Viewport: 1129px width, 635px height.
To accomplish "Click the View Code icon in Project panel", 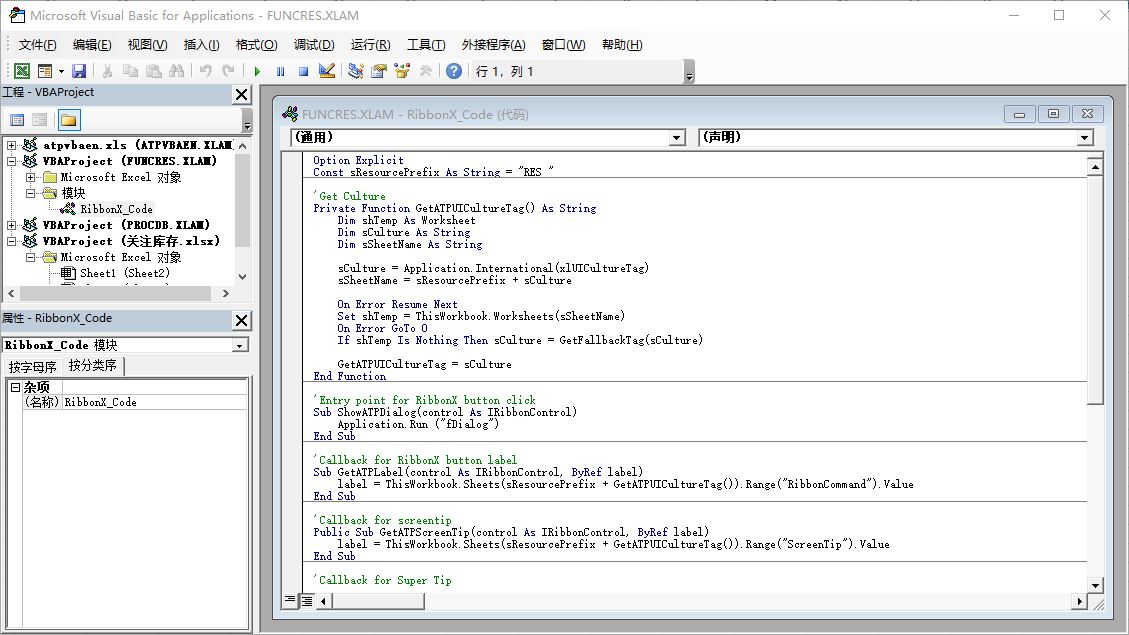I will click(x=17, y=120).
